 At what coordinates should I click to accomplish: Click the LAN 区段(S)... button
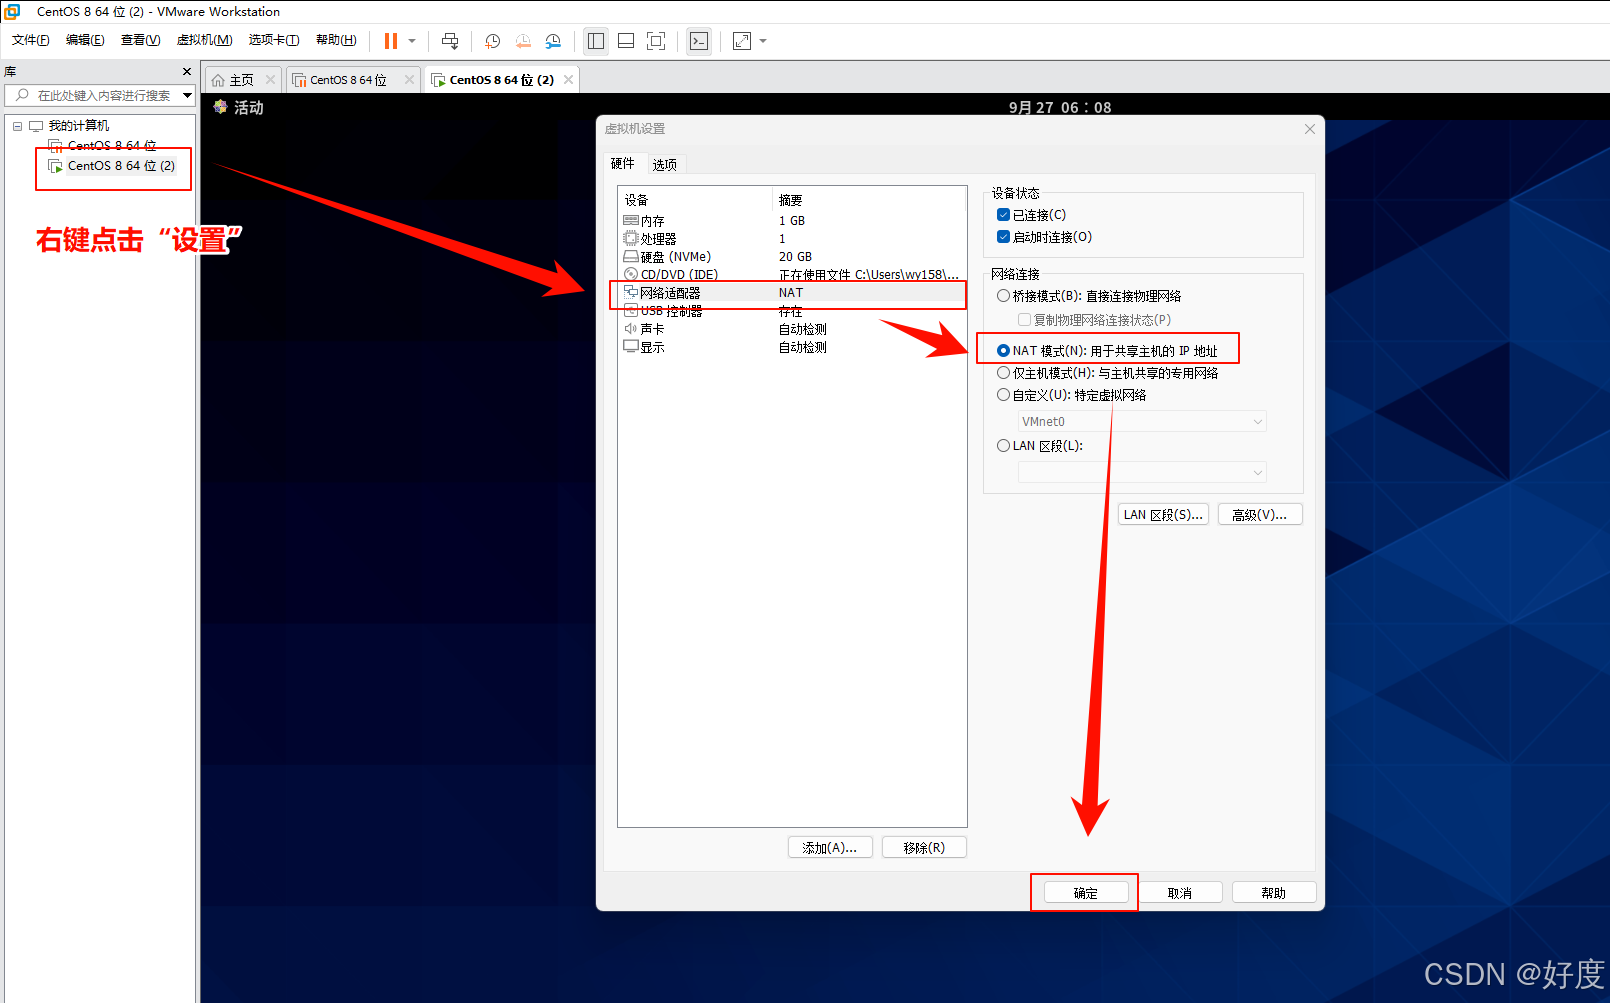[1163, 514]
